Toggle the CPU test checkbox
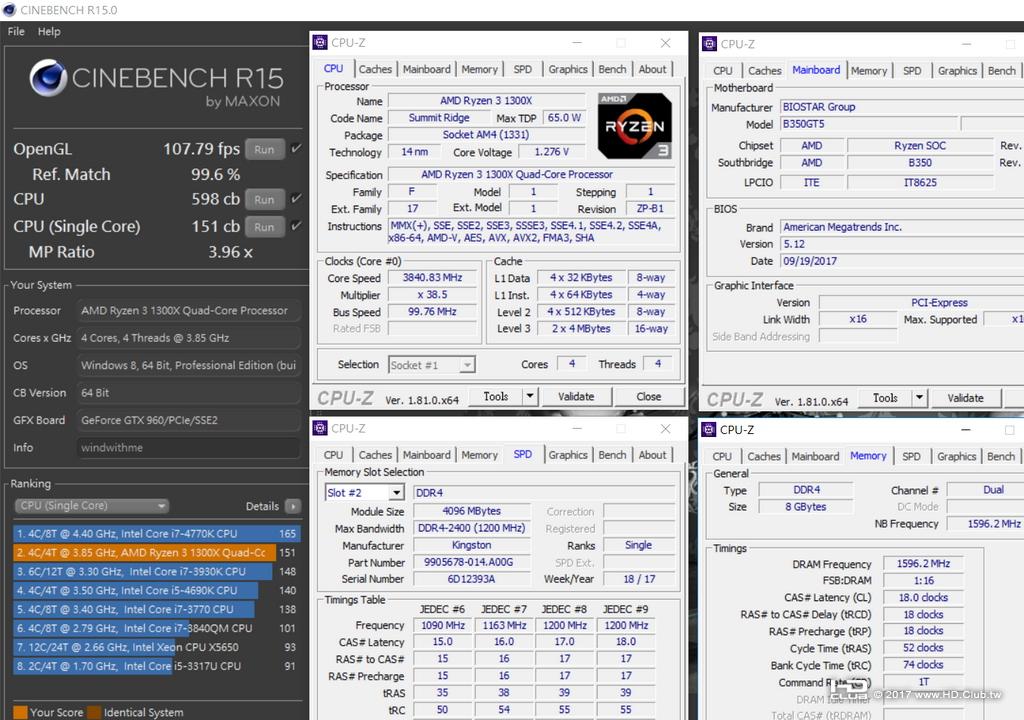 pyautogui.click(x=296, y=199)
